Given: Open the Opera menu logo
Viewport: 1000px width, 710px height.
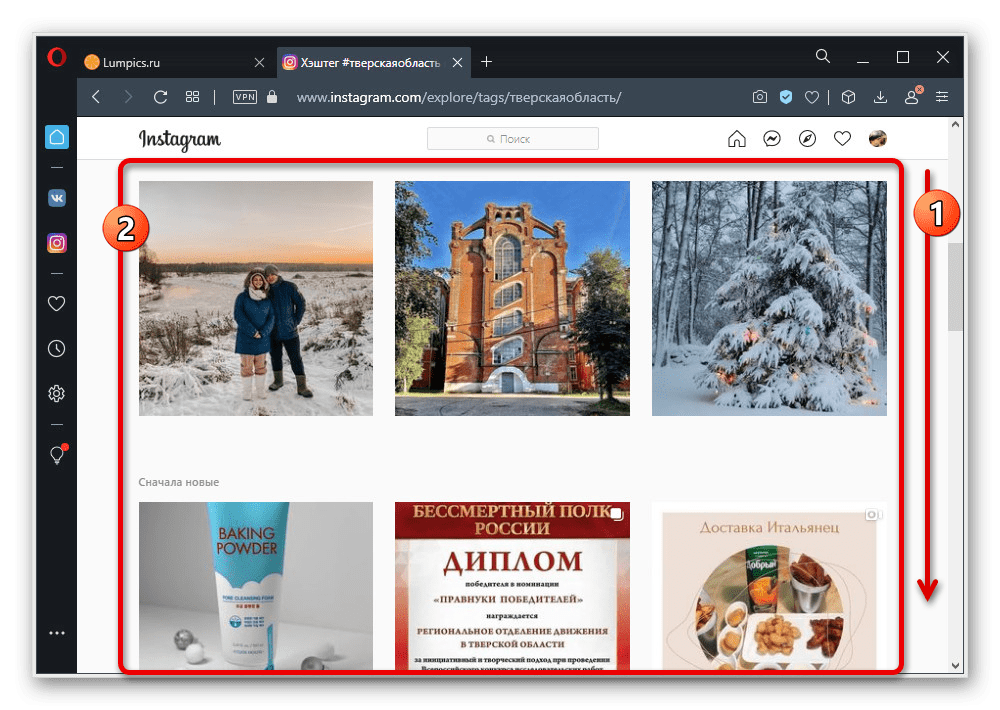Looking at the screenshot, I should coord(57,57).
